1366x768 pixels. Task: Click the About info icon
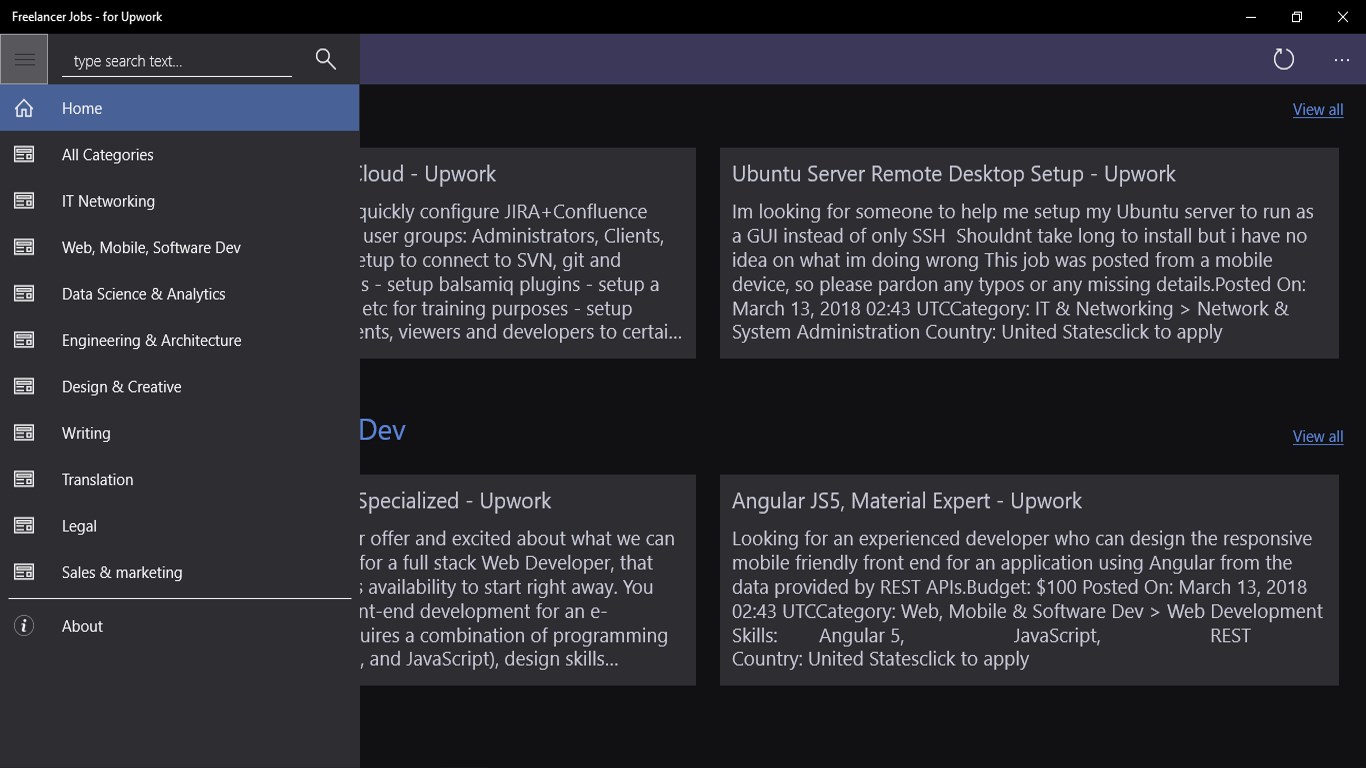tap(24, 626)
